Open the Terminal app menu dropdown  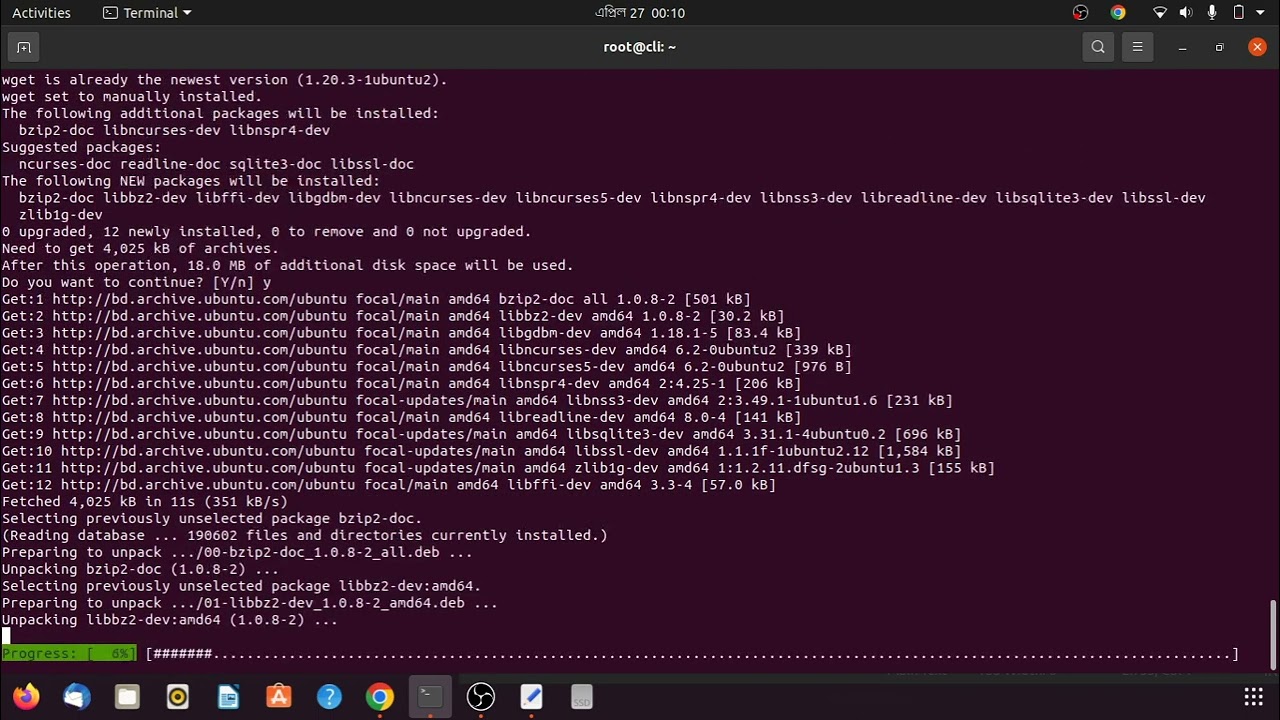click(147, 13)
